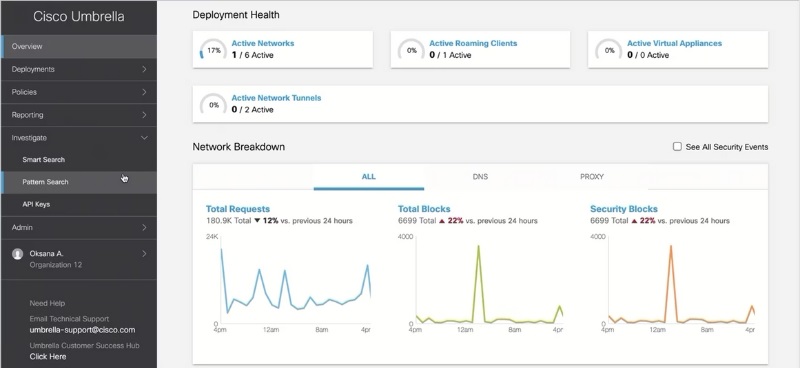Click the Active Network Tunnels 0% gauge
The image size is (800, 368).
[213, 105]
